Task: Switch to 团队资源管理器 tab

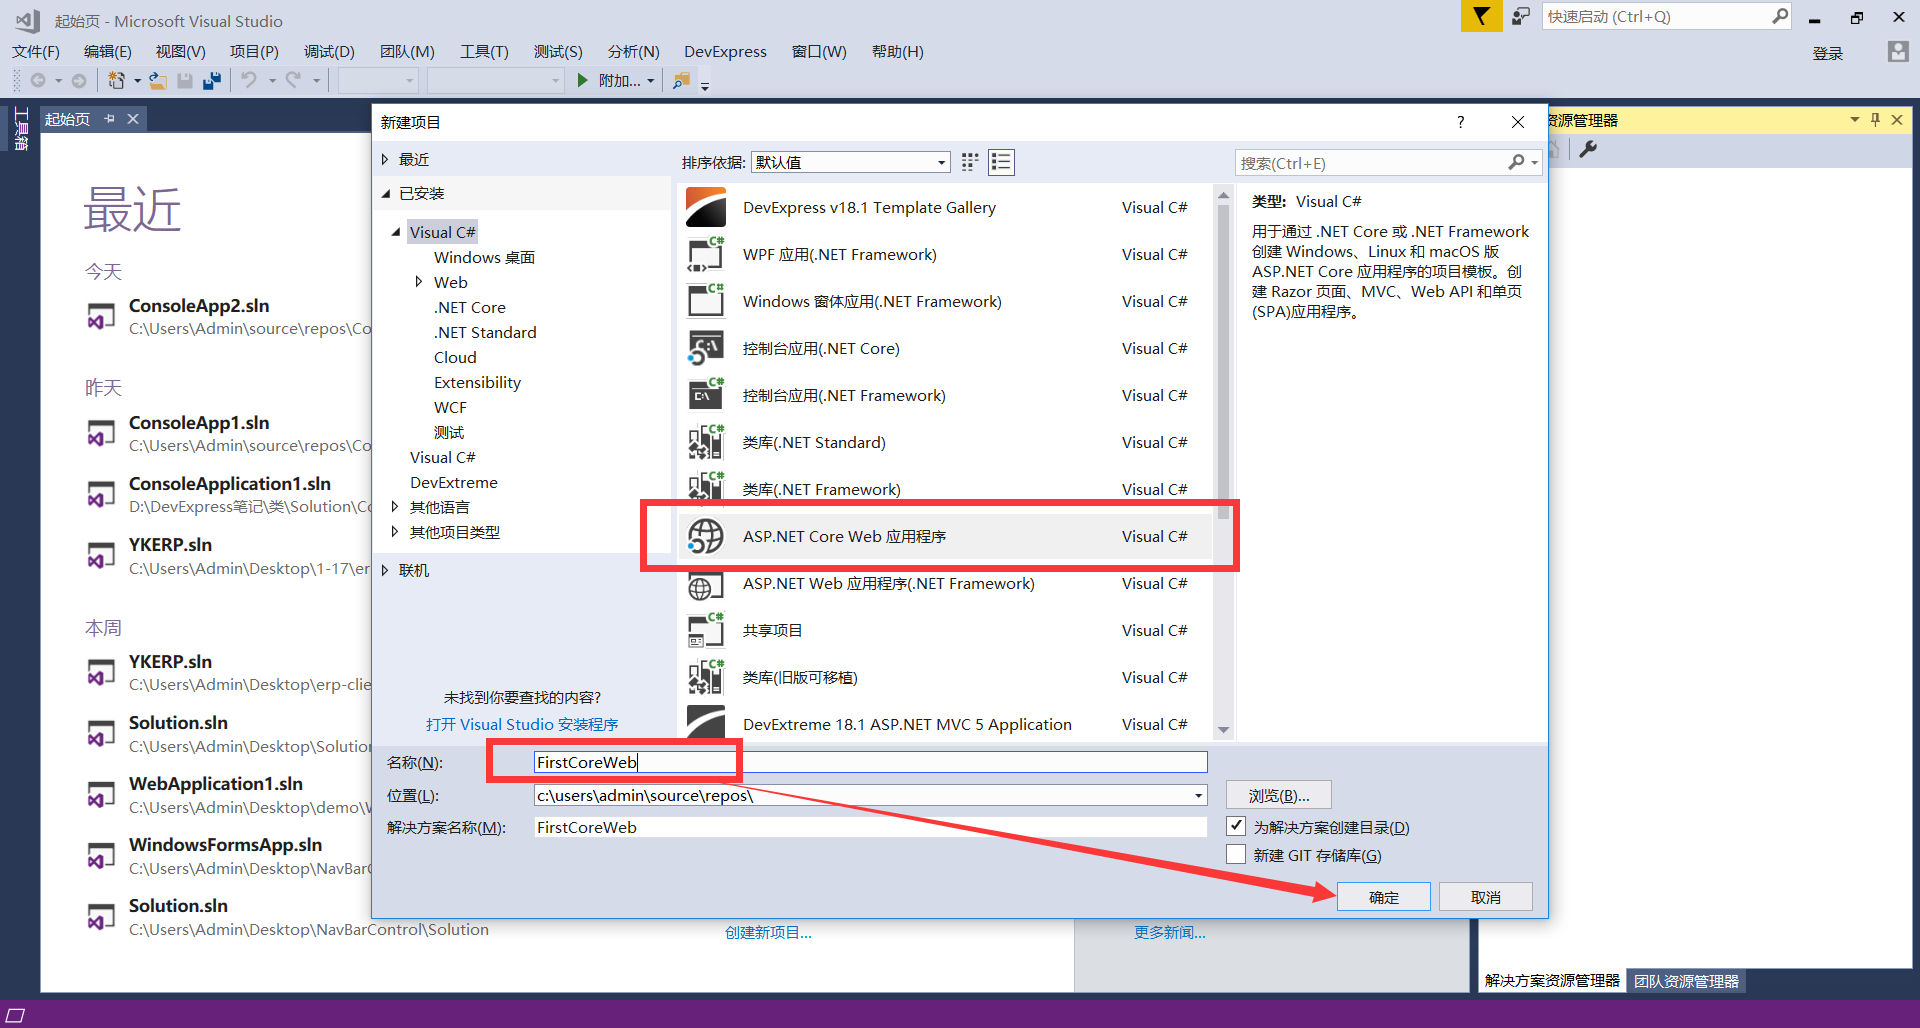Action: coord(1686,981)
